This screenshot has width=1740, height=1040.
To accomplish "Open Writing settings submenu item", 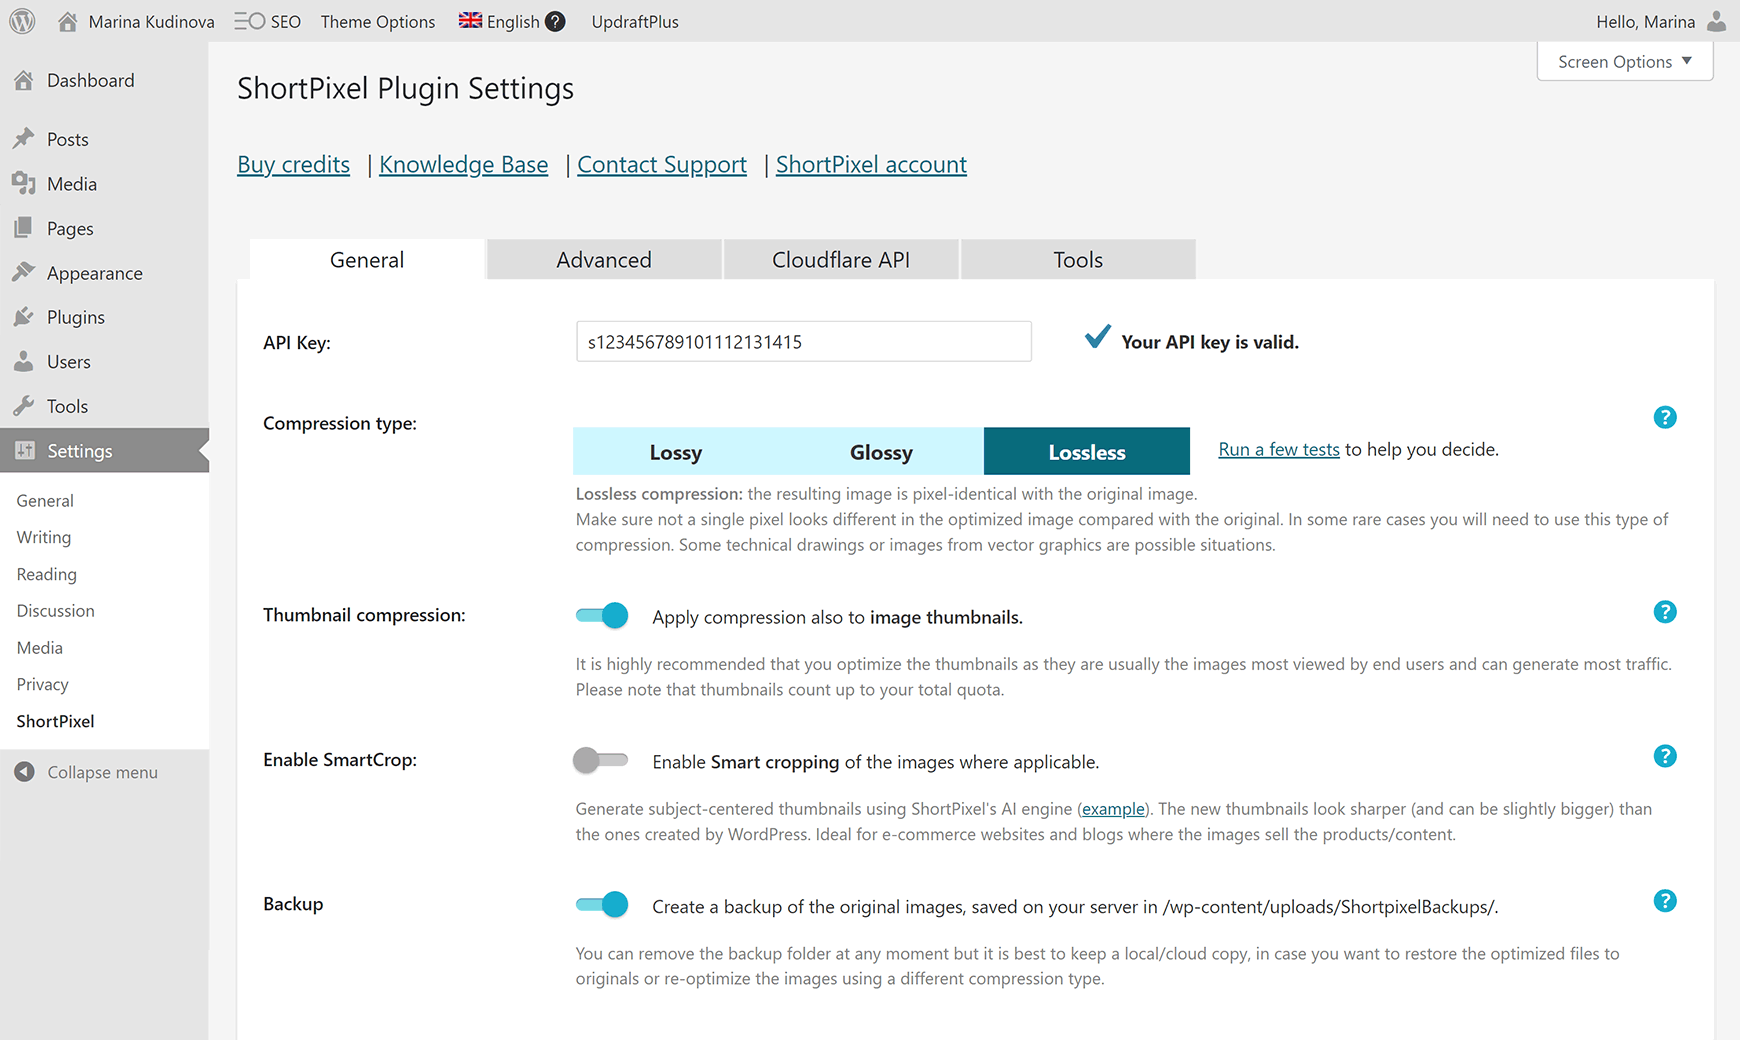I will (44, 537).
